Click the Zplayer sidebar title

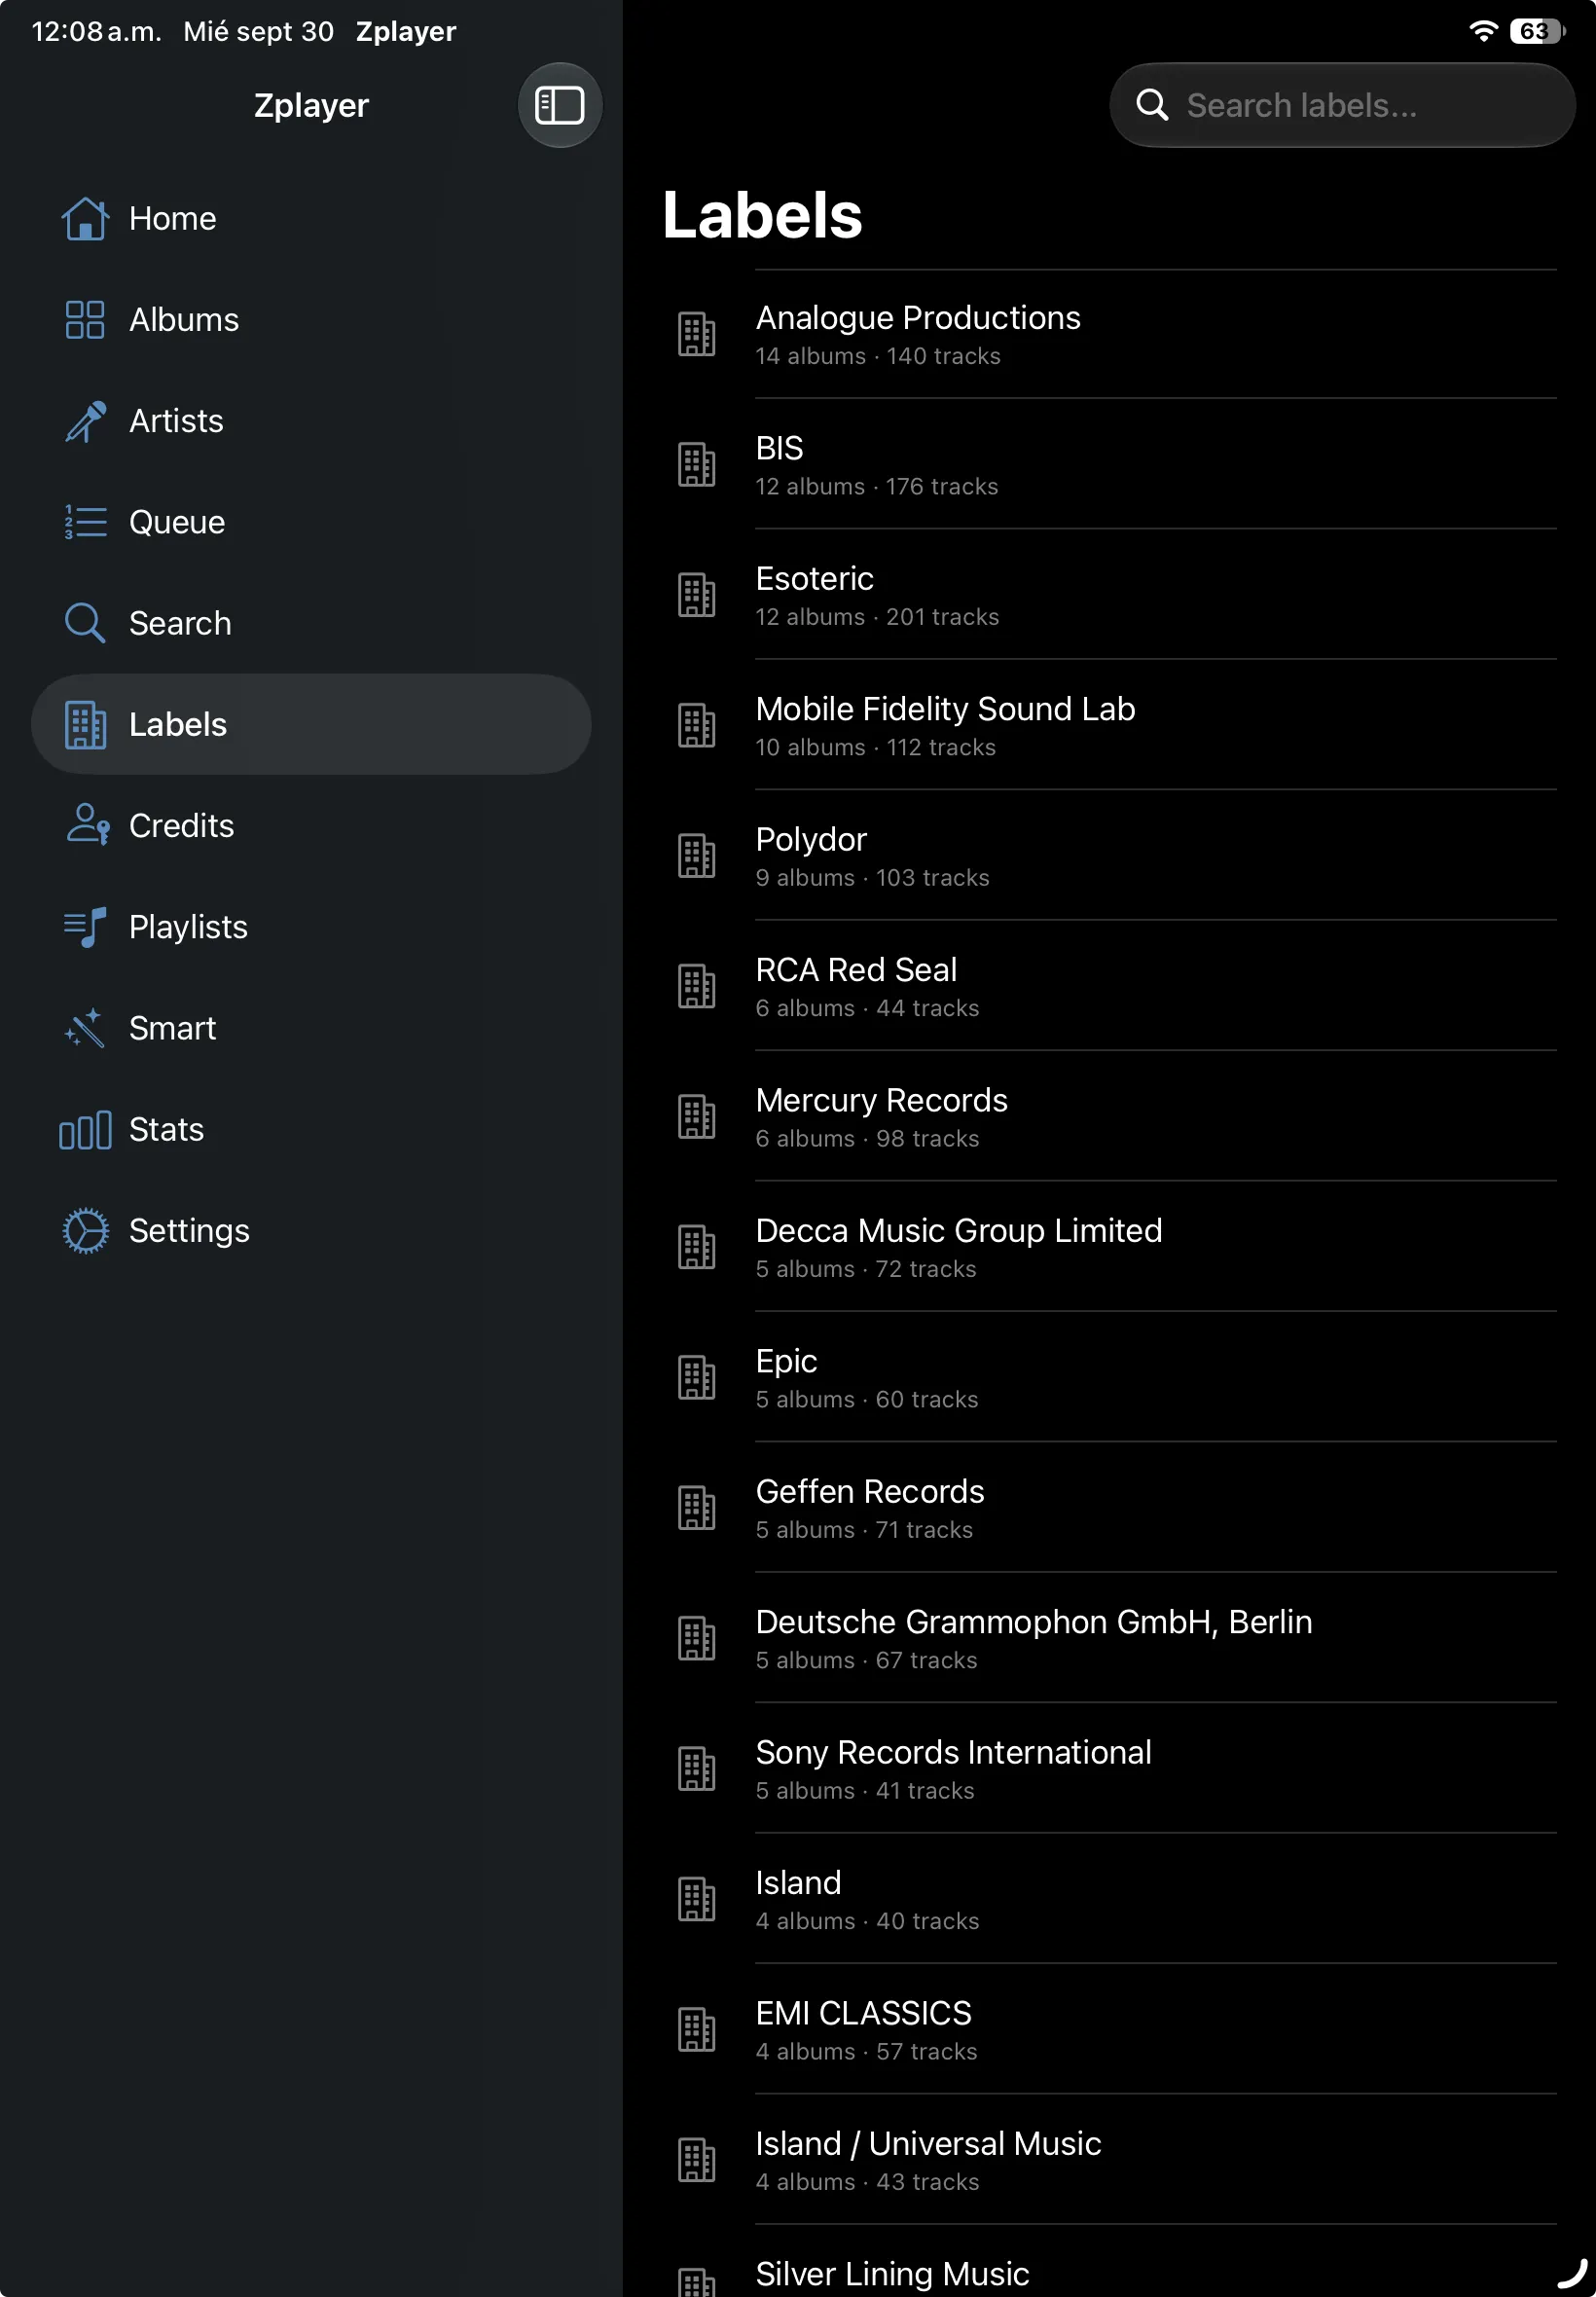311,105
